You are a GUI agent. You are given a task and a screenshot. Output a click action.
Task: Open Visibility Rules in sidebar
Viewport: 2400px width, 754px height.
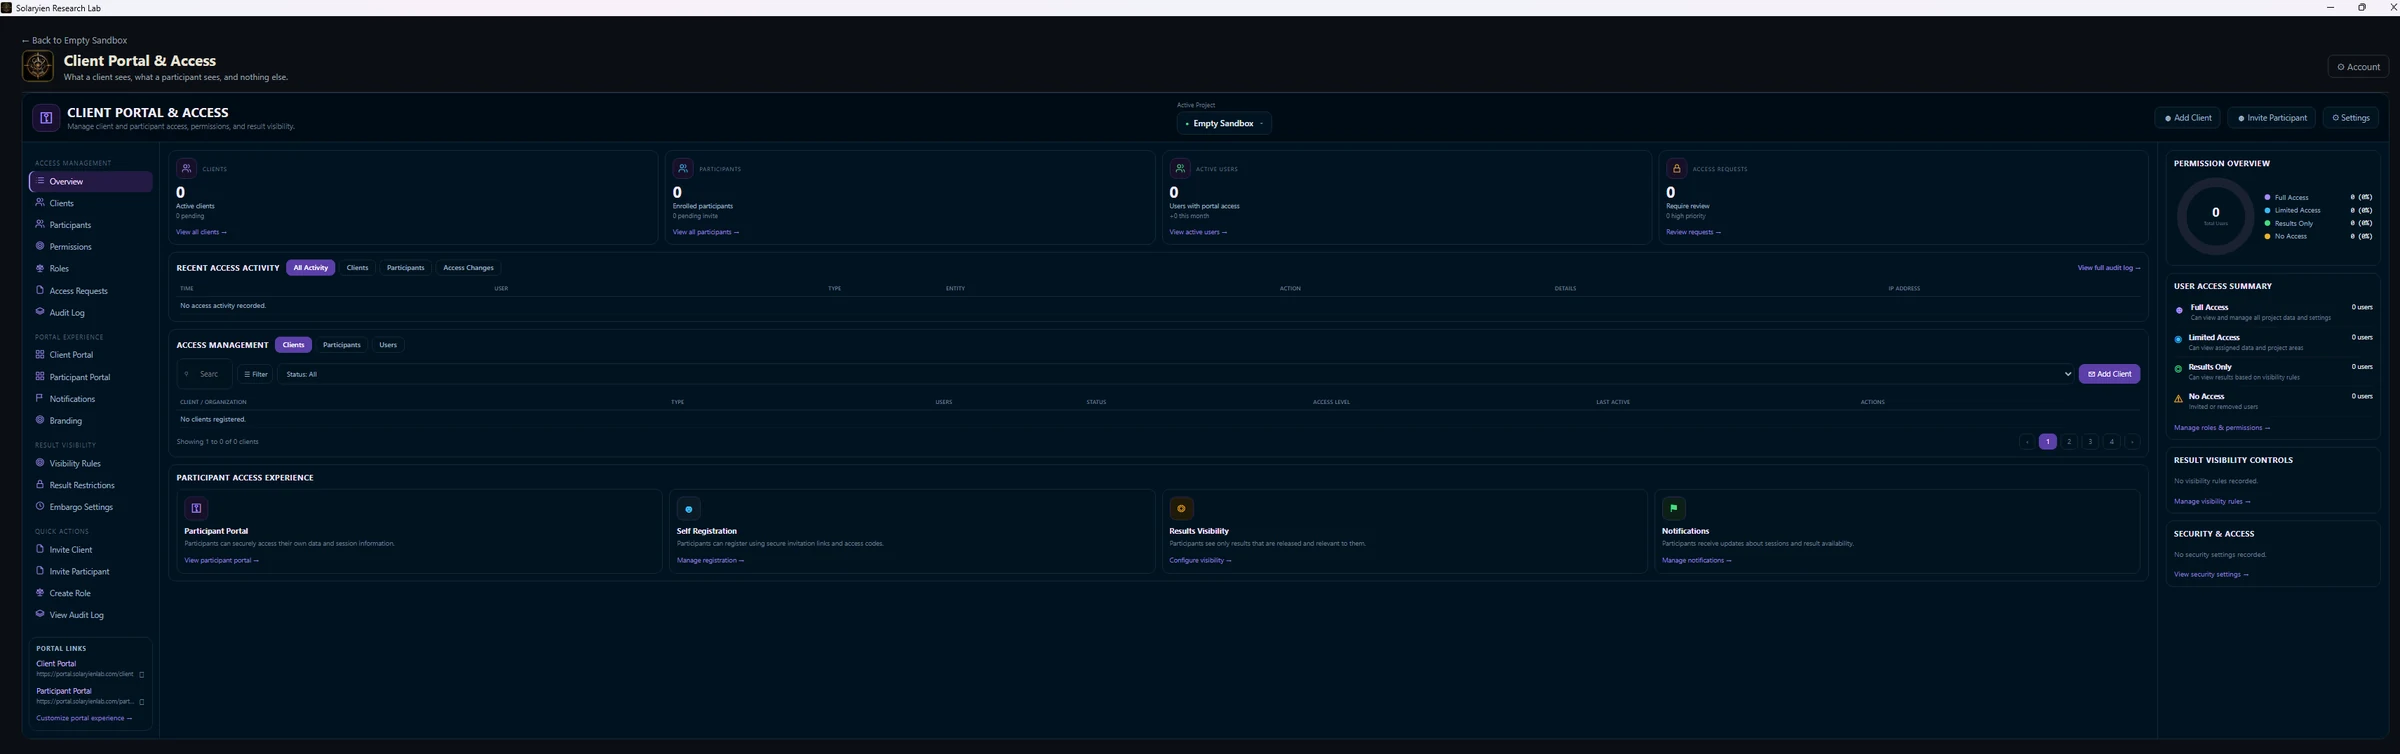pos(90,464)
